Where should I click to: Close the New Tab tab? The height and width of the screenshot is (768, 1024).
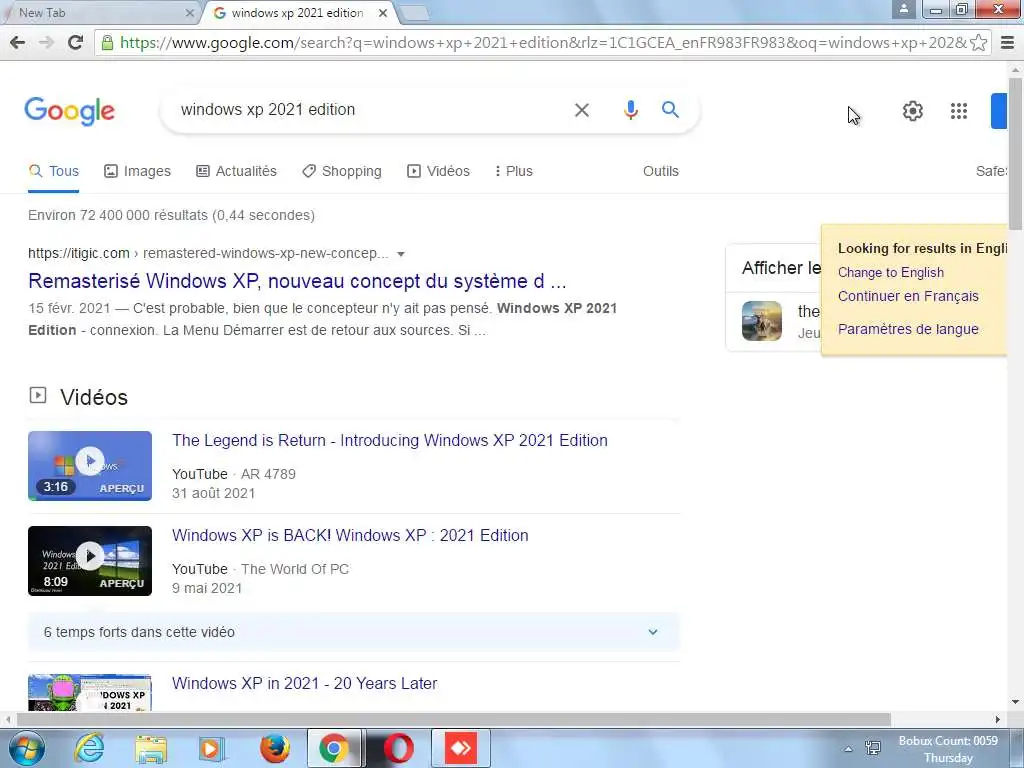(189, 12)
